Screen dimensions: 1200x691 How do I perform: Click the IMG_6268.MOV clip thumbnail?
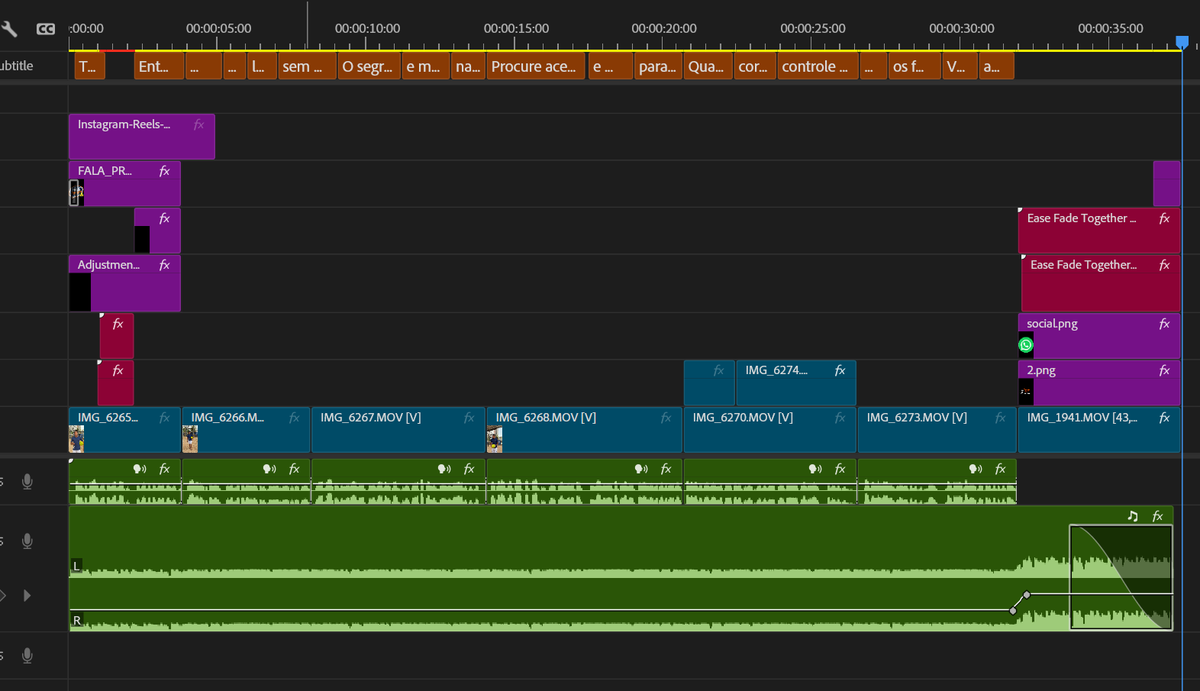pyautogui.click(x=494, y=439)
